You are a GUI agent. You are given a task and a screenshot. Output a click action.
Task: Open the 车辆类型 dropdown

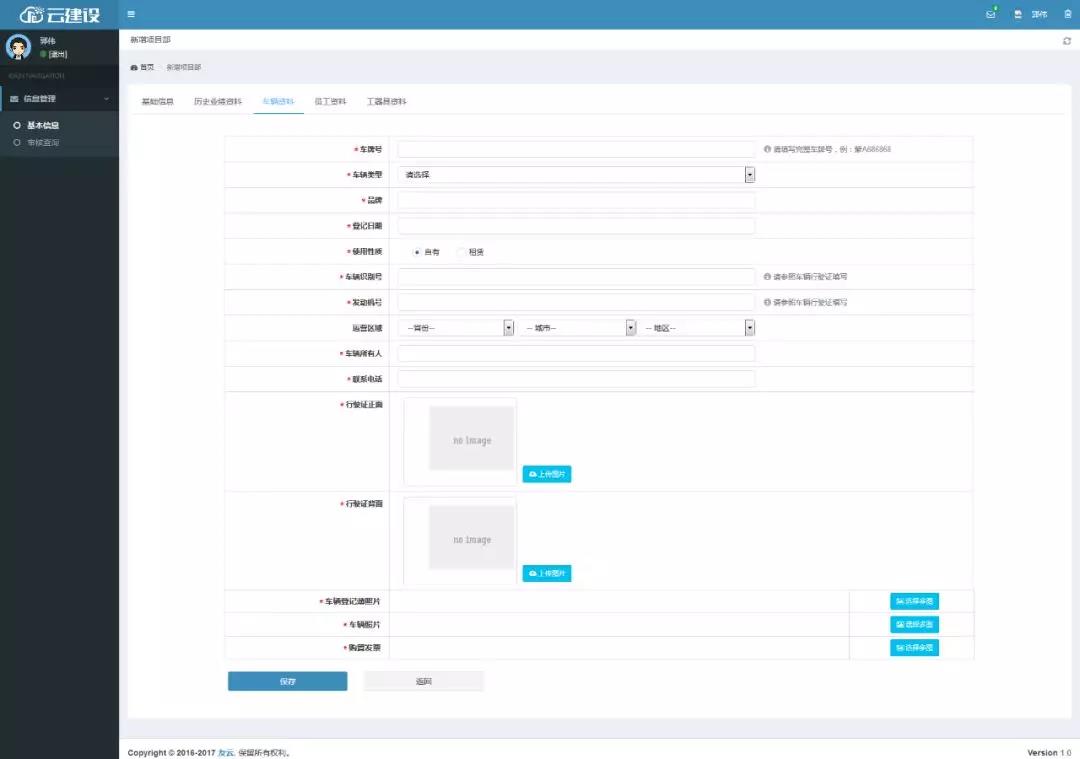click(x=576, y=174)
